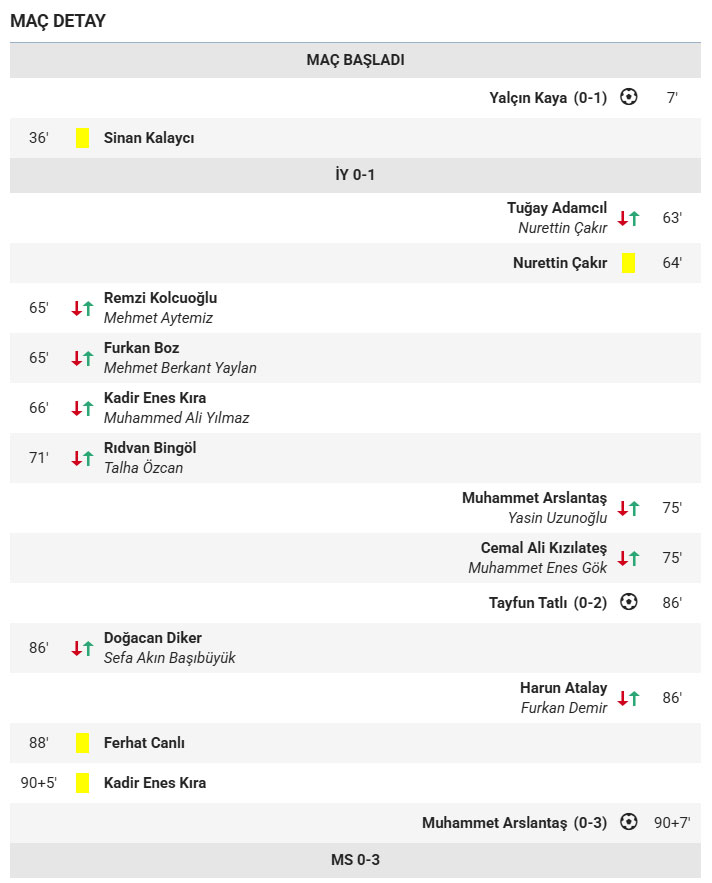Click the yellow card beside Ferhat Canlı
This screenshot has width=712, height=883.
pyautogui.click(x=82, y=743)
